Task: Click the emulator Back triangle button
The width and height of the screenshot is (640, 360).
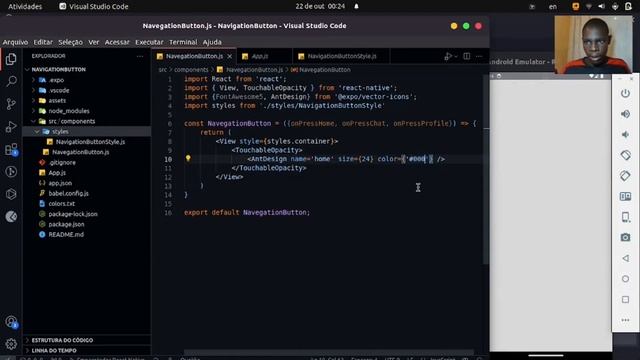Action: [x=625, y=258]
